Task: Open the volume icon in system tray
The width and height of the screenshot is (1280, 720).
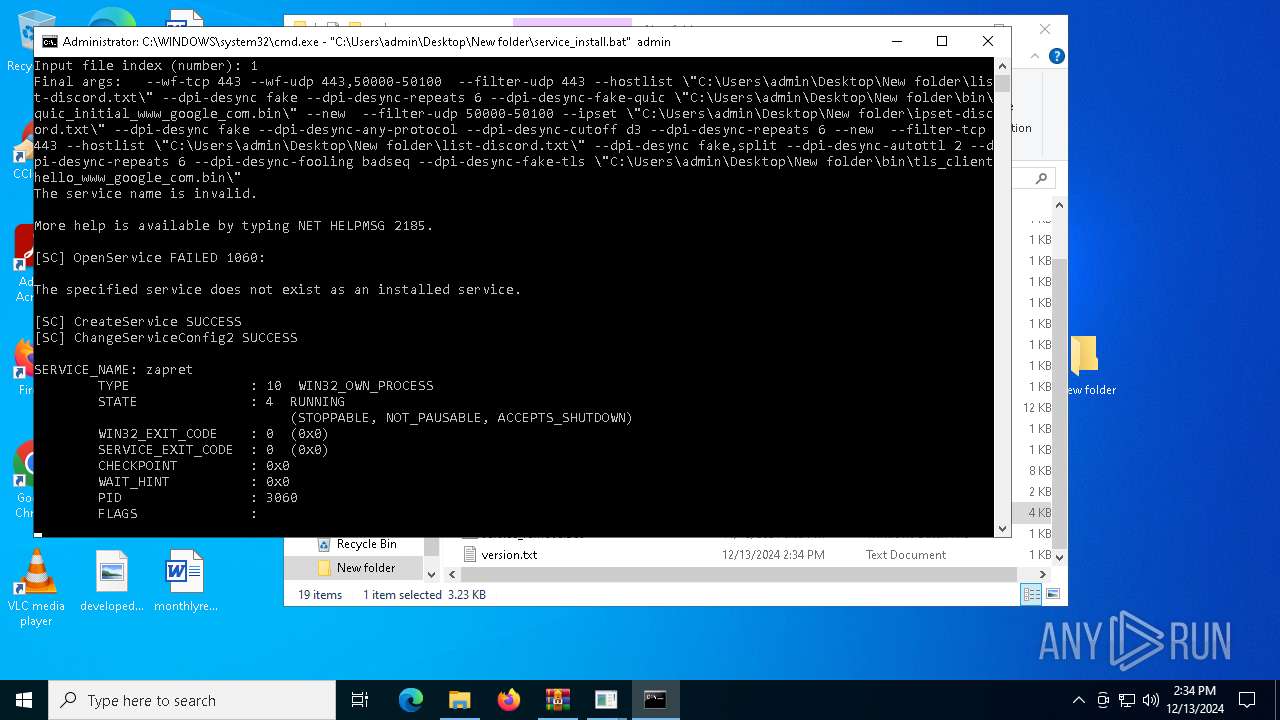Action: pyautogui.click(x=1151, y=700)
